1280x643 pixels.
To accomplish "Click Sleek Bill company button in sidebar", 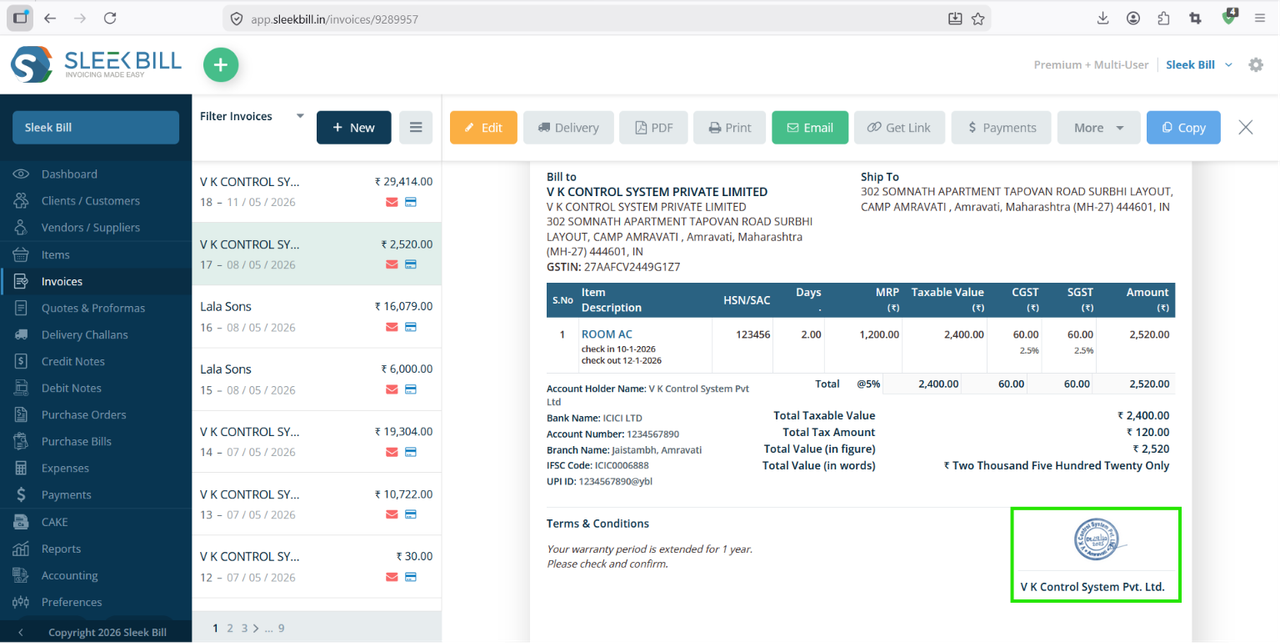I will tap(96, 128).
